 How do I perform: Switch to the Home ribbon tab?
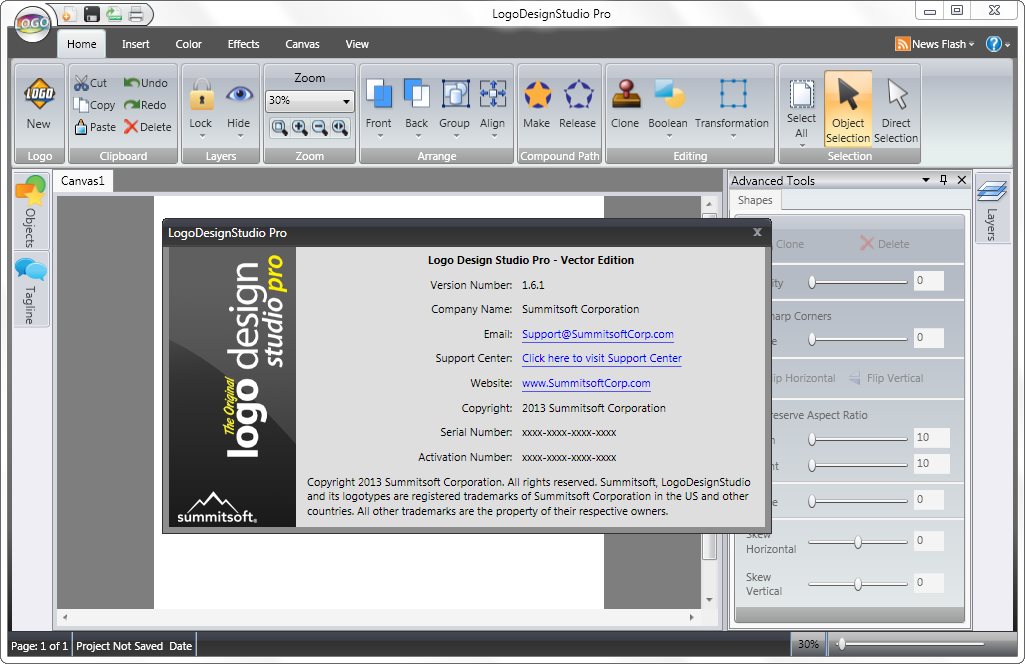(x=82, y=44)
